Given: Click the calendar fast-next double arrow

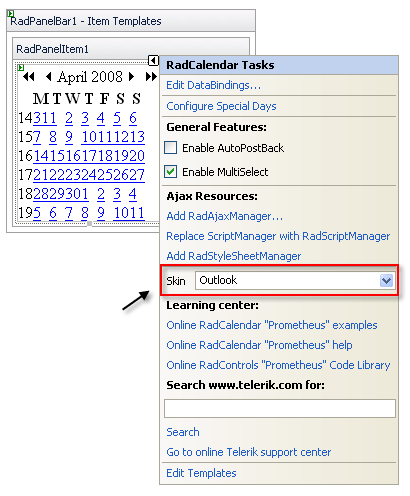Looking at the screenshot, I should tap(151, 77).
